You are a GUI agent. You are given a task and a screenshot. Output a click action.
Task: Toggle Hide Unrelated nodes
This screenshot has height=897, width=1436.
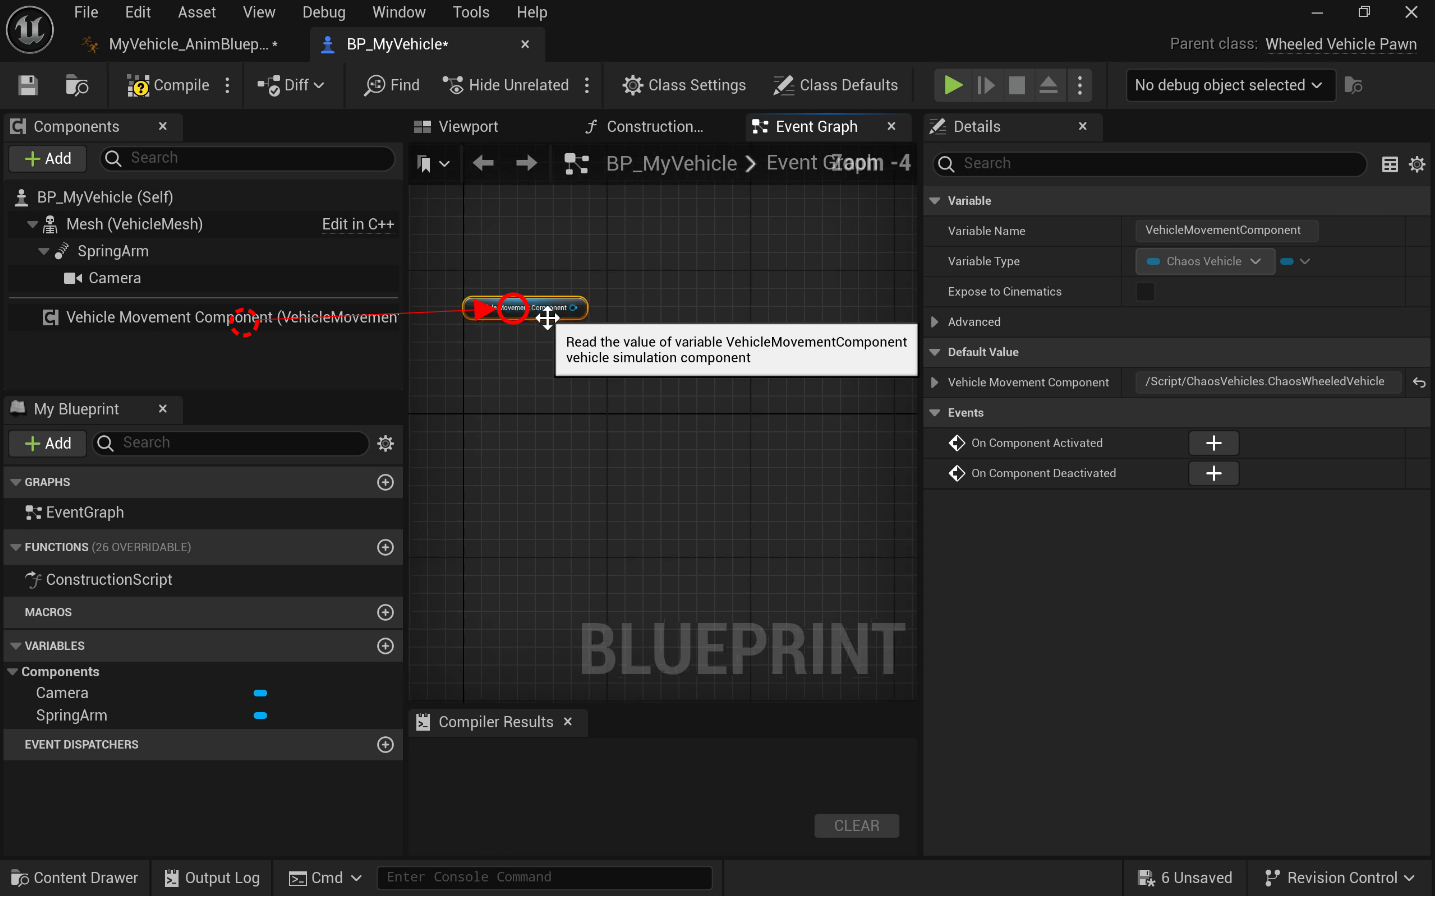point(506,85)
